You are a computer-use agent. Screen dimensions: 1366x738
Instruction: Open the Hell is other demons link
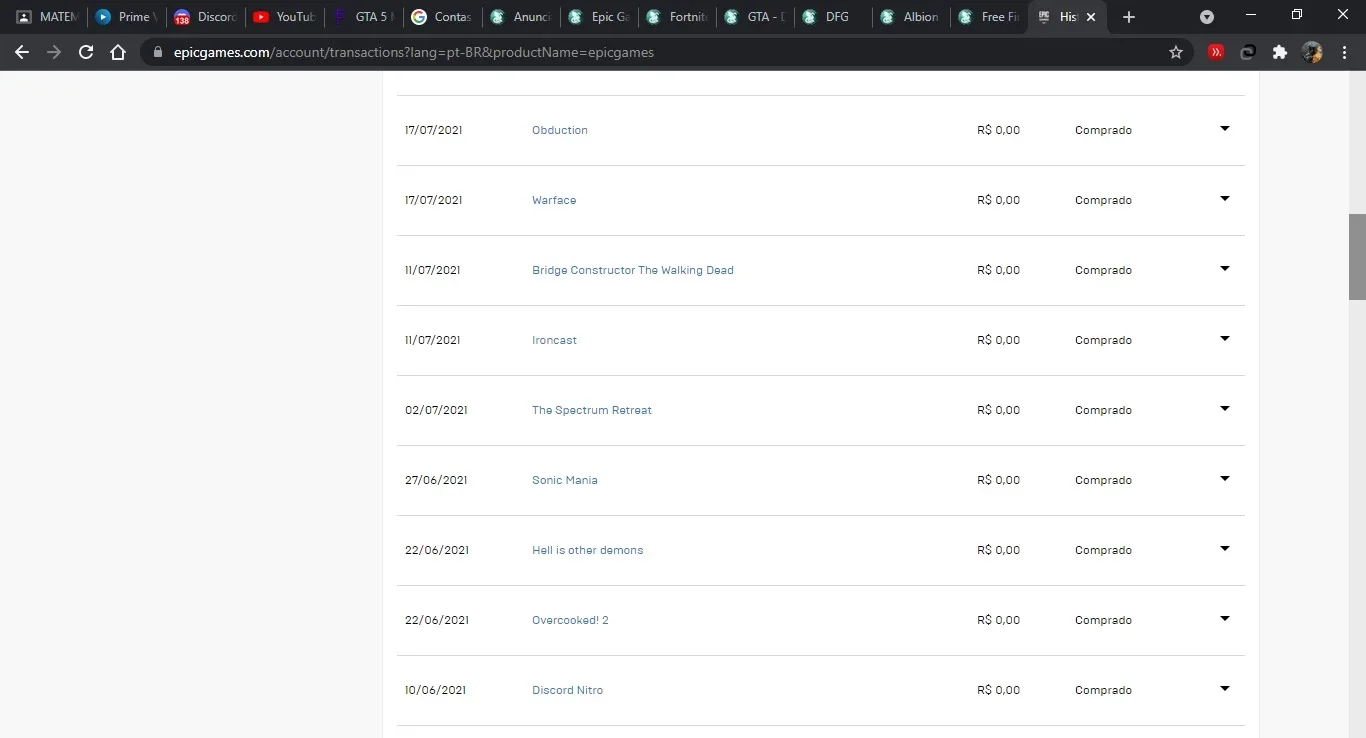click(588, 550)
